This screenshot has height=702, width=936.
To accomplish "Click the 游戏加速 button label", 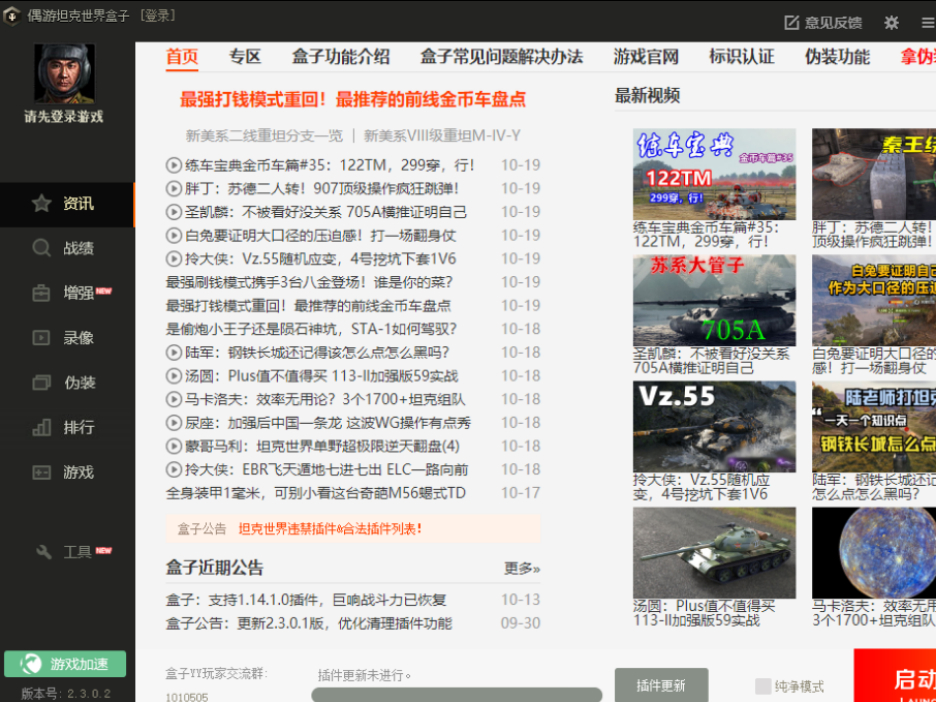I will click(x=79, y=664).
